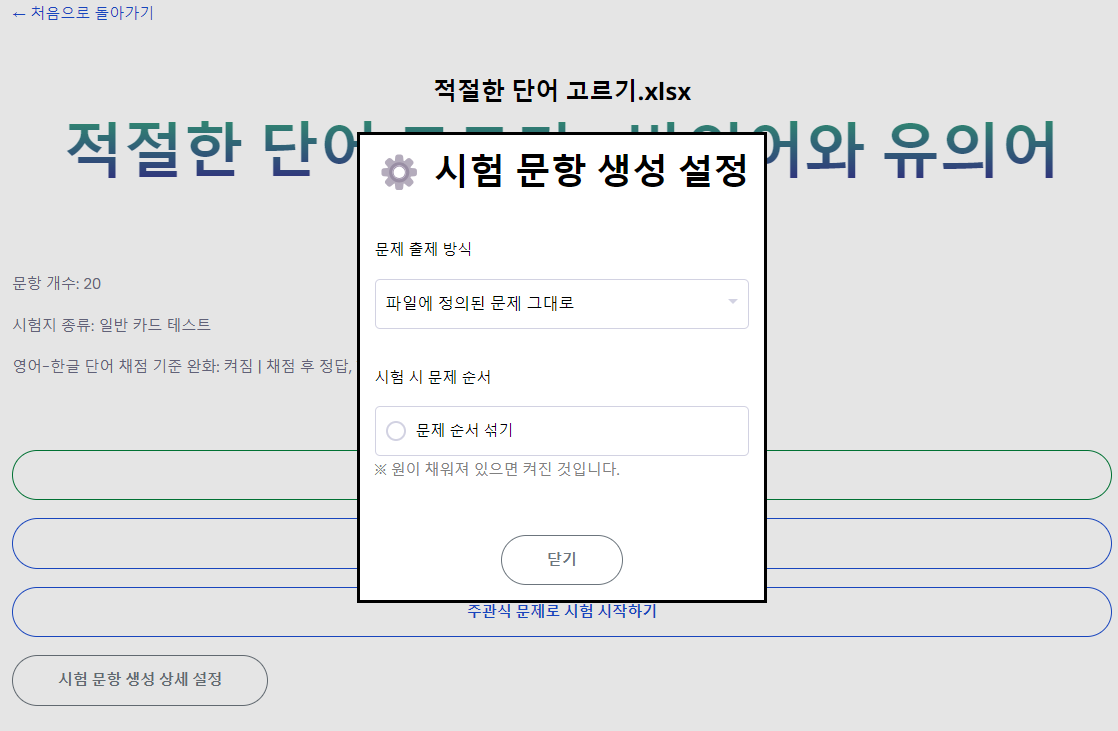1118x731 pixels.
Task: Click the blue-outlined pill button behind the dialog
Action: (x=180, y=543)
